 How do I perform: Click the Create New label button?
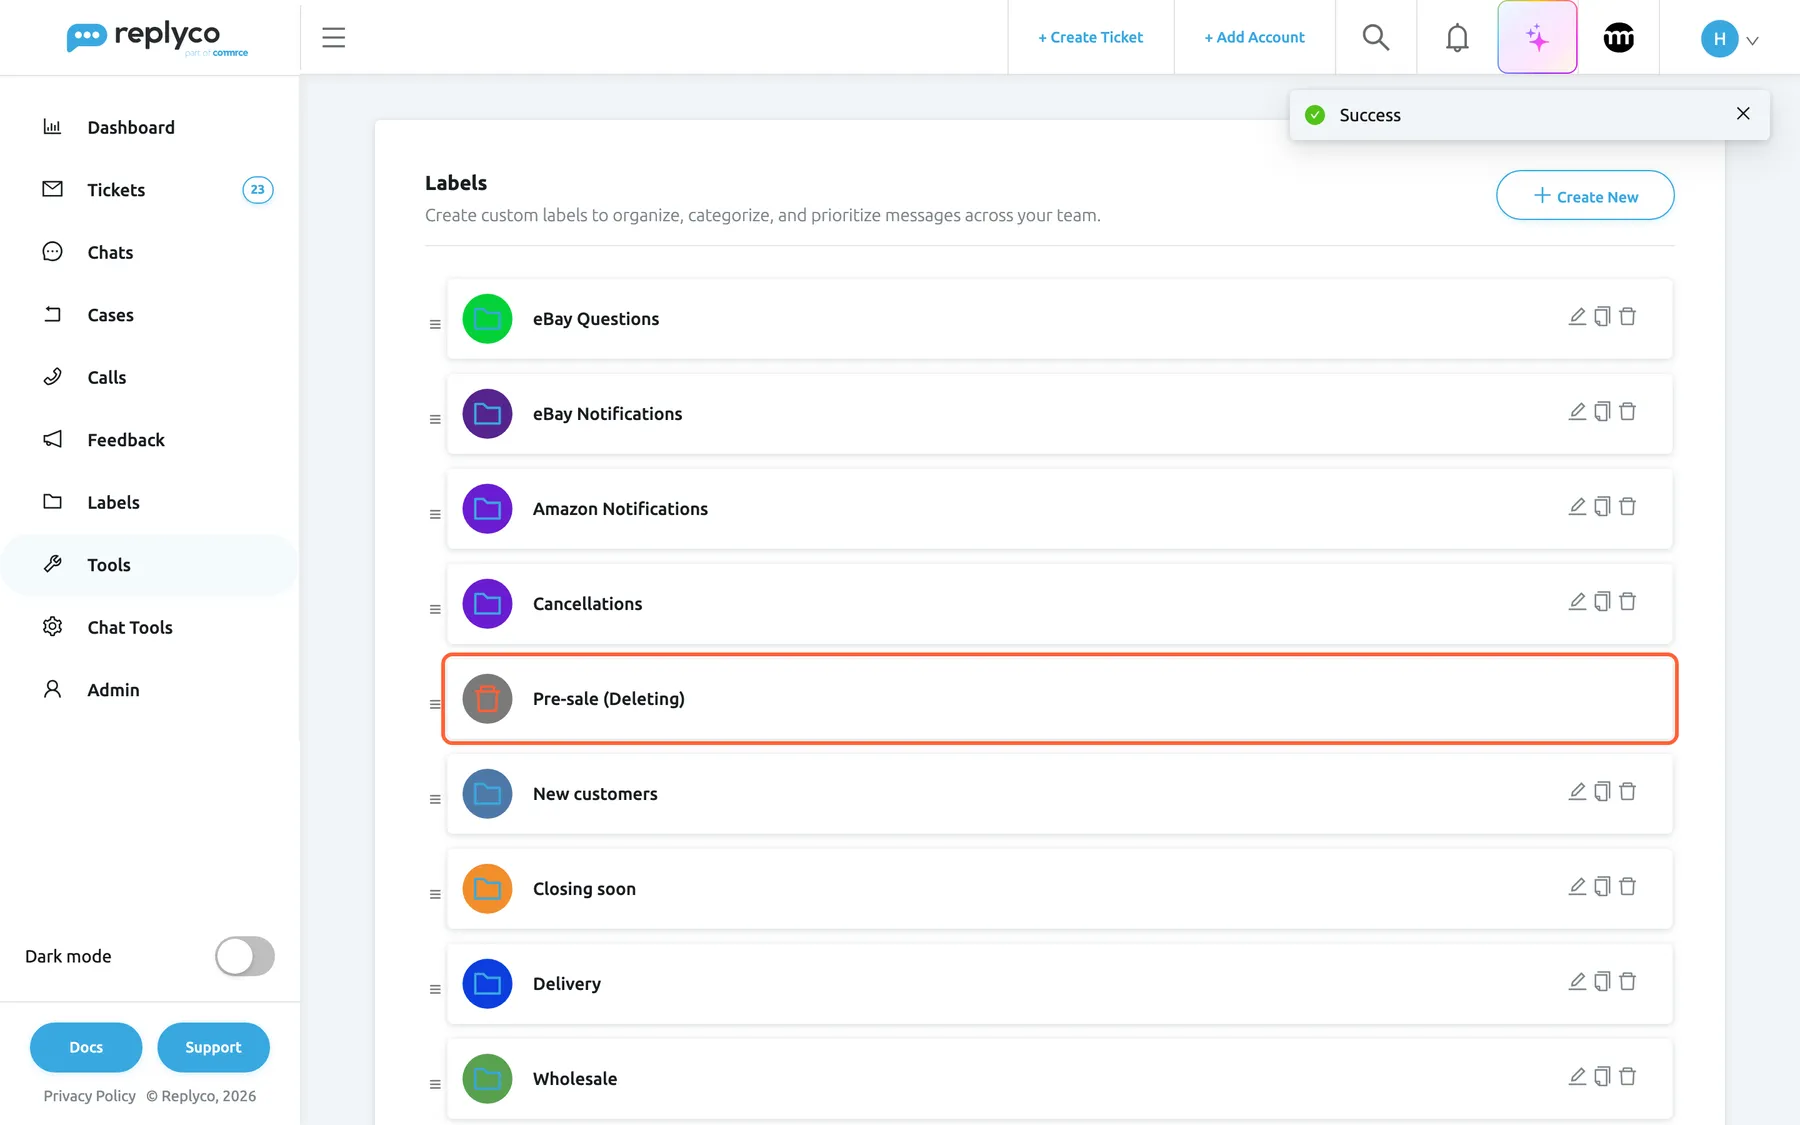(x=1585, y=195)
